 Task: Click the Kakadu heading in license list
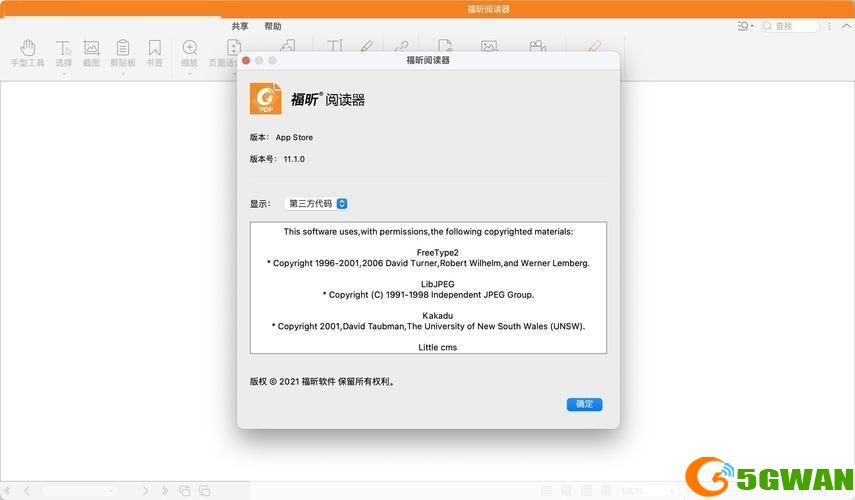[x=437, y=316]
